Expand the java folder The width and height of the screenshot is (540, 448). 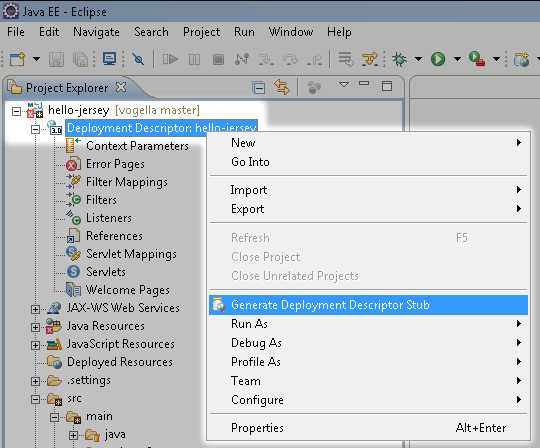pos(73,435)
